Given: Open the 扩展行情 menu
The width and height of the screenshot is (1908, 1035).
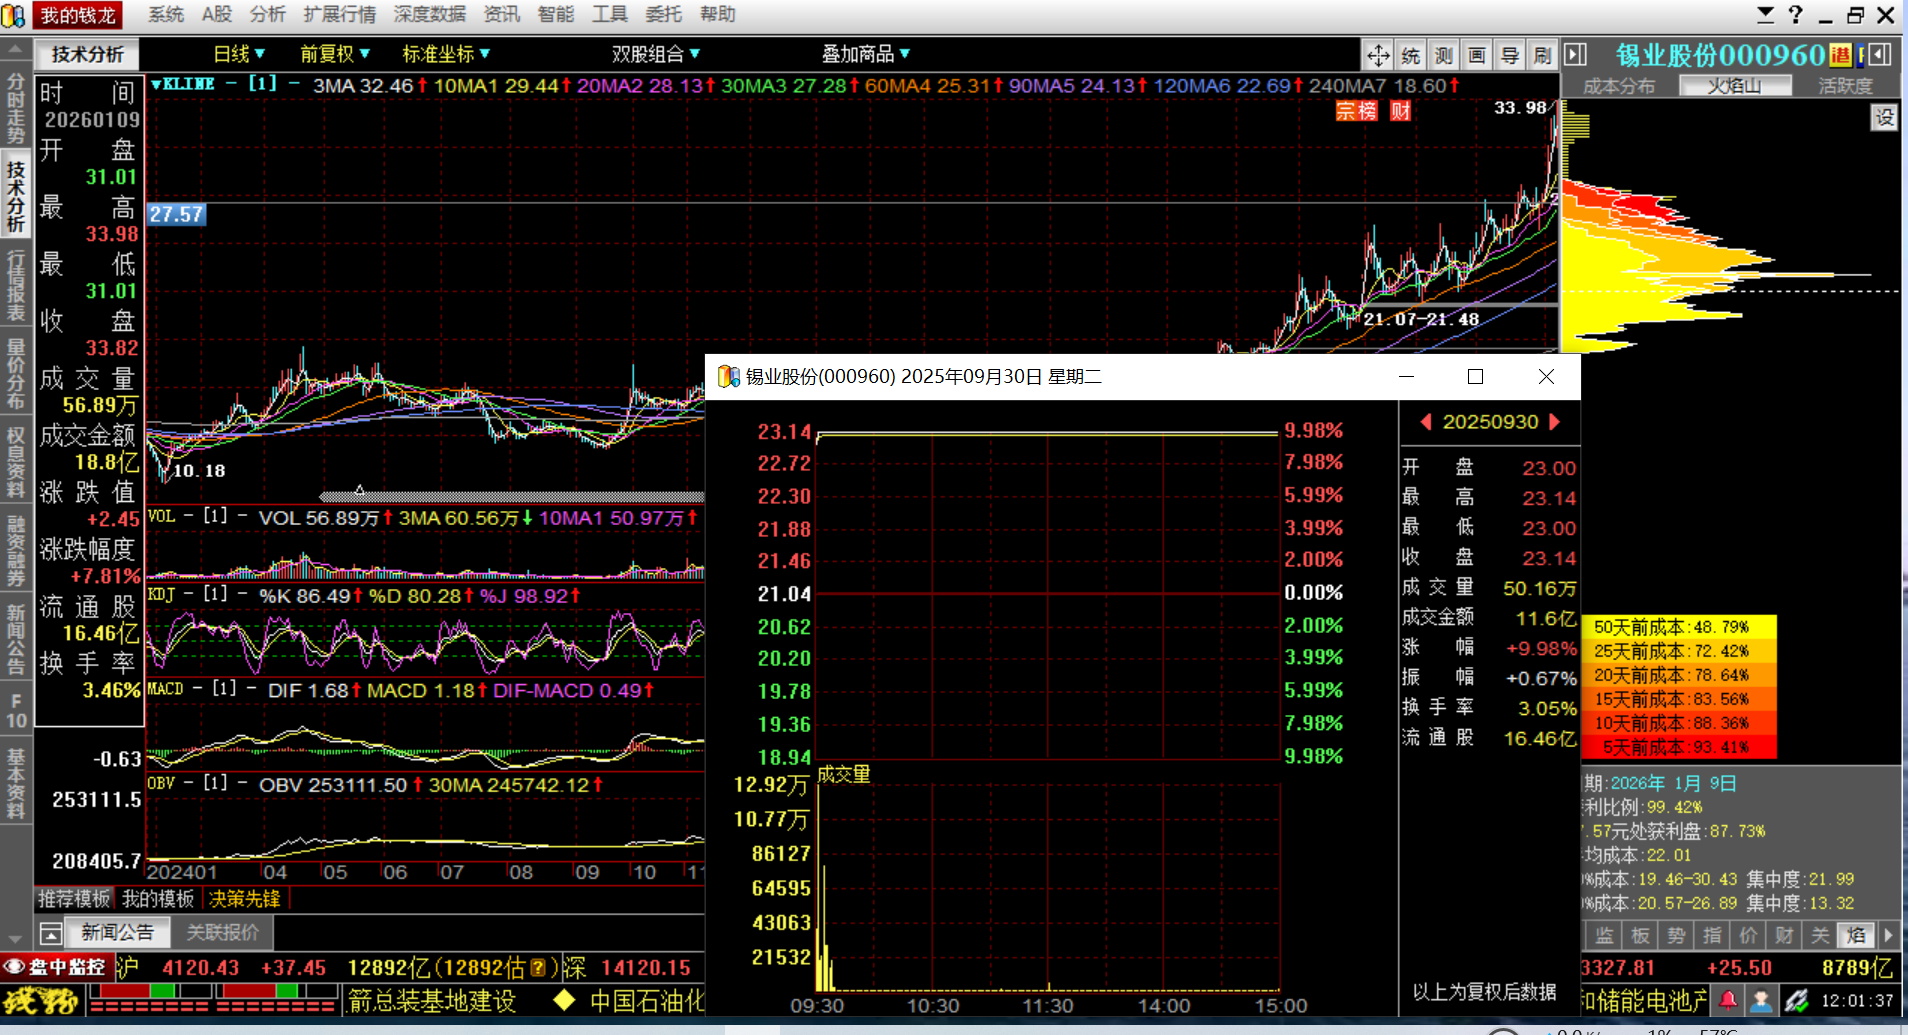Looking at the screenshot, I should [x=339, y=14].
